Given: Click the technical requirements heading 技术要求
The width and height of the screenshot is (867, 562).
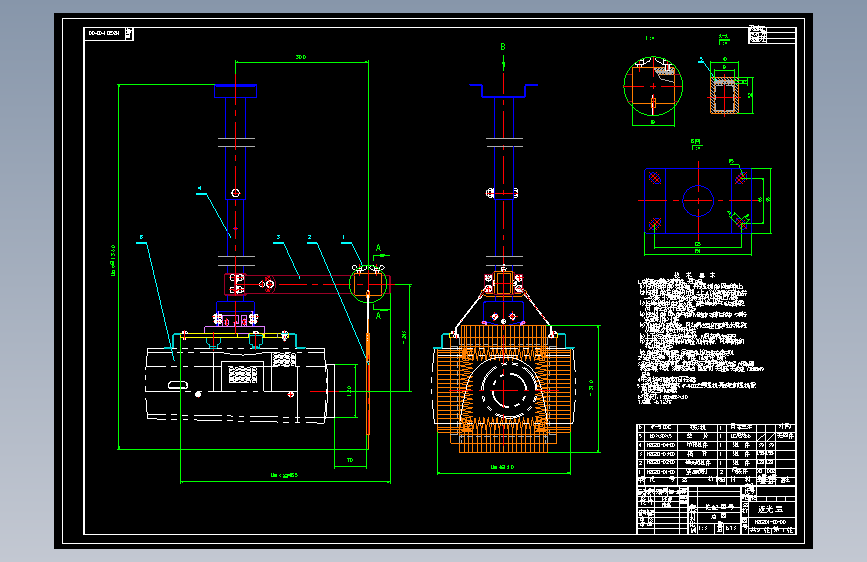Looking at the screenshot, I should pos(693,275).
